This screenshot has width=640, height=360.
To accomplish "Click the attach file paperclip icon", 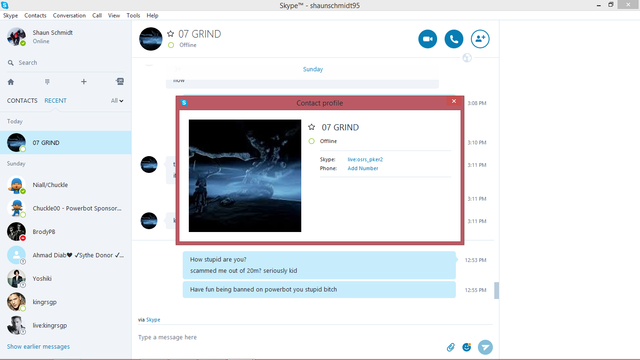I will [451, 347].
